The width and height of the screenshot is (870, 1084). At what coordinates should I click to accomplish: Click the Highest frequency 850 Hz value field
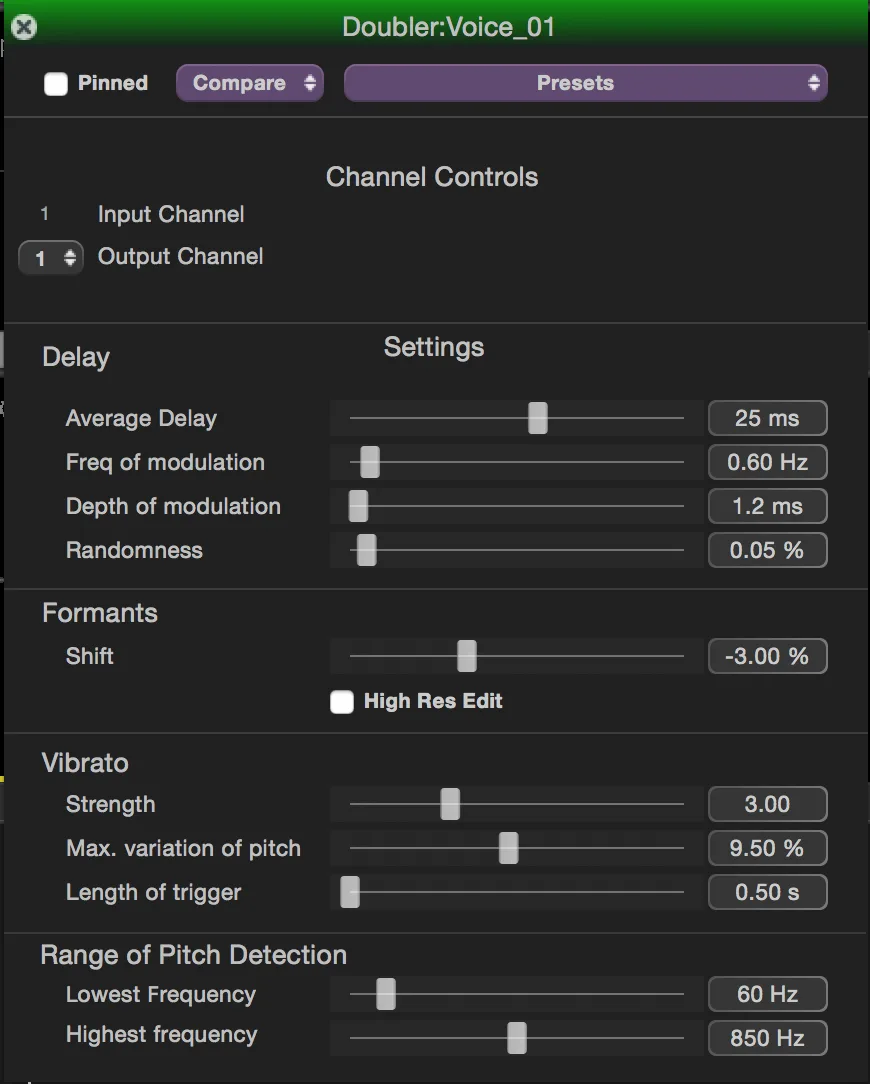pyautogui.click(x=767, y=1038)
